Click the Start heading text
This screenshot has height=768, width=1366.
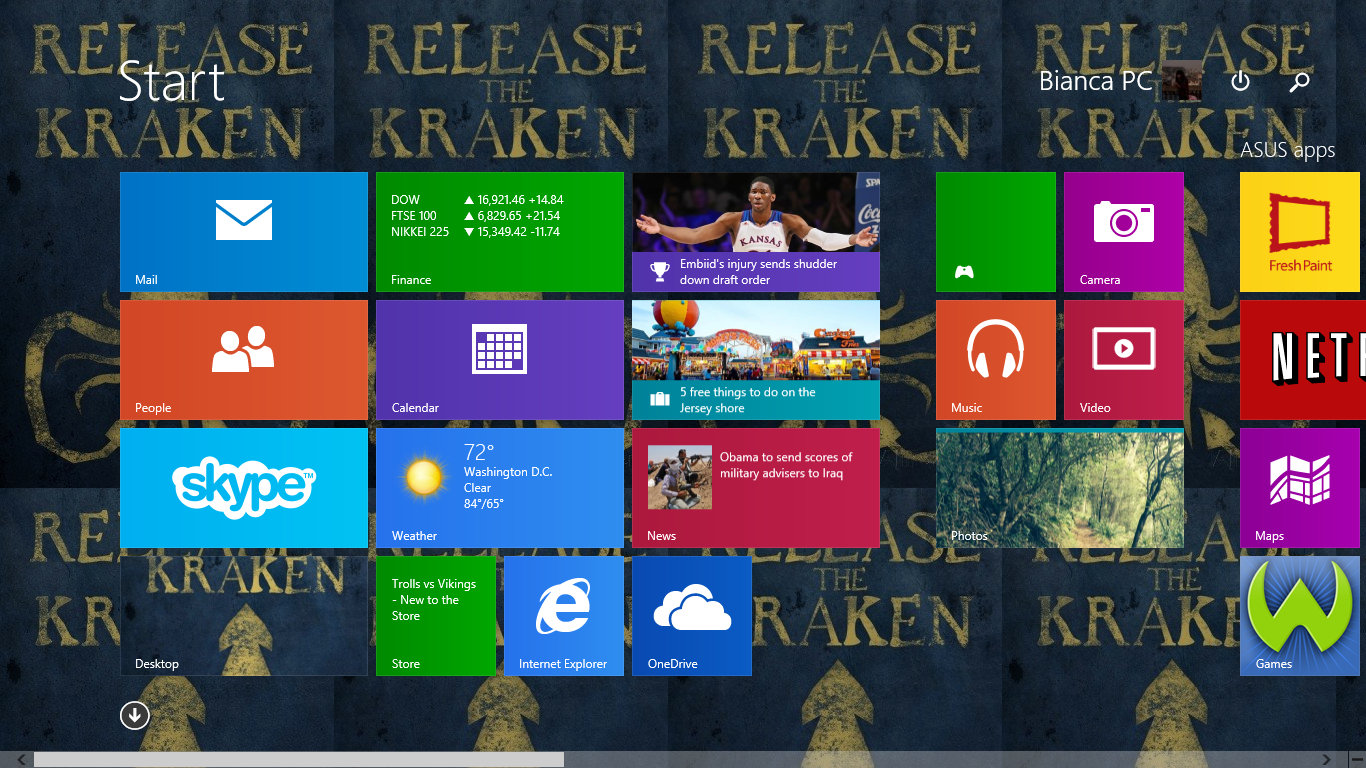coord(172,82)
